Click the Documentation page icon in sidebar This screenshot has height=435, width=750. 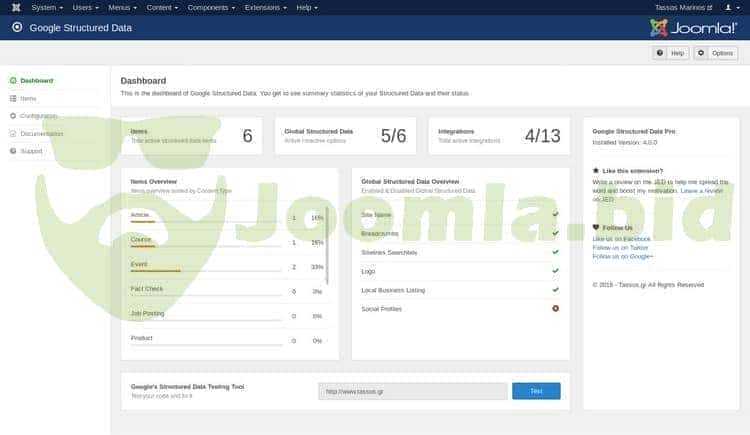click(13, 134)
